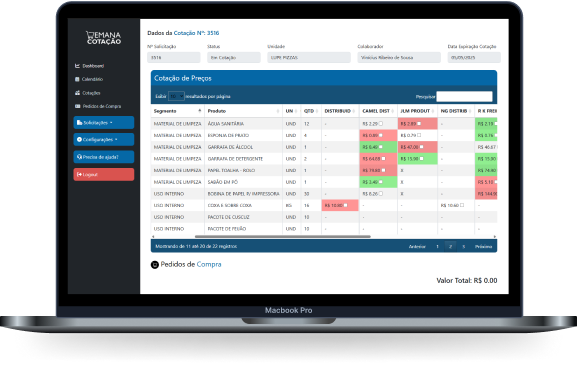577x365 pixels.
Task: Check JLM PRODUT R$ 47.00 box for Garrafa de Álcool
Action: pyautogui.click(x=422, y=147)
